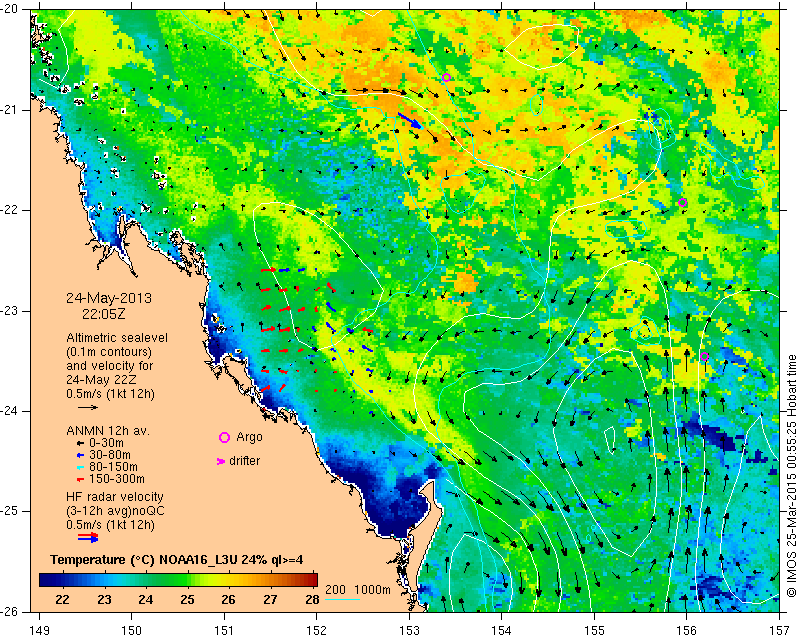
Task: Click the red and blue HF radar scale arrow
Action: click(88, 537)
